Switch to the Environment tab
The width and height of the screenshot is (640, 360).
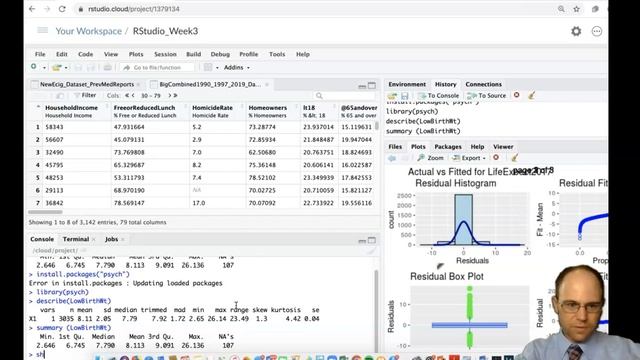pyautogui.click(x=407, y=84)
